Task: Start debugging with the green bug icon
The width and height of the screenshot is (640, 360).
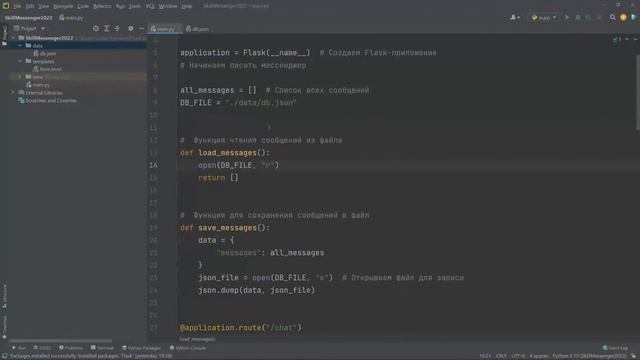Action: (578, 18)
